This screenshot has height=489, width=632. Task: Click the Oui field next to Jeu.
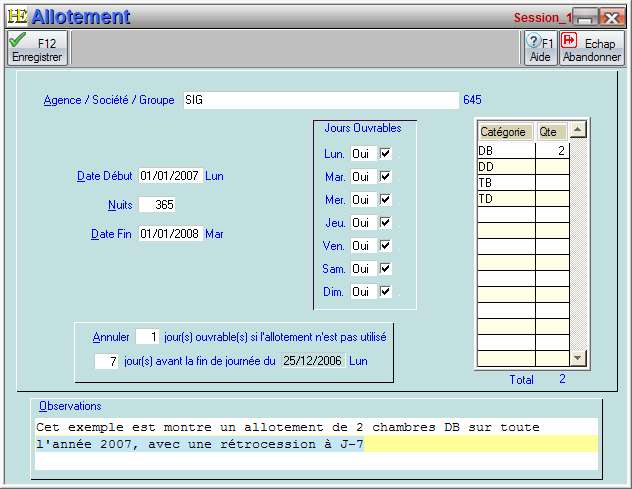[364, 223]
